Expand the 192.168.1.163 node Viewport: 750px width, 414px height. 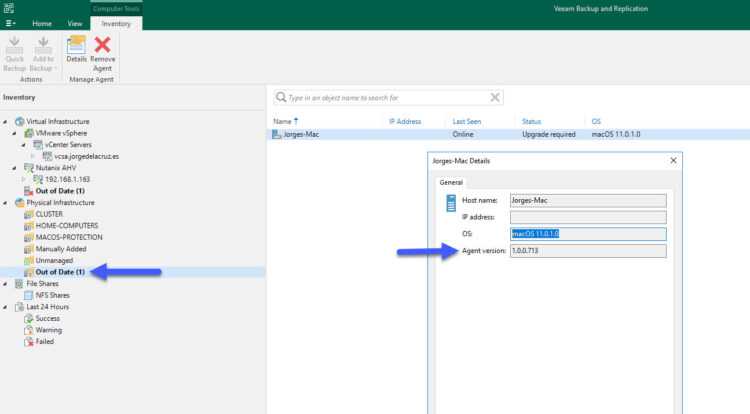coord(23,179)
